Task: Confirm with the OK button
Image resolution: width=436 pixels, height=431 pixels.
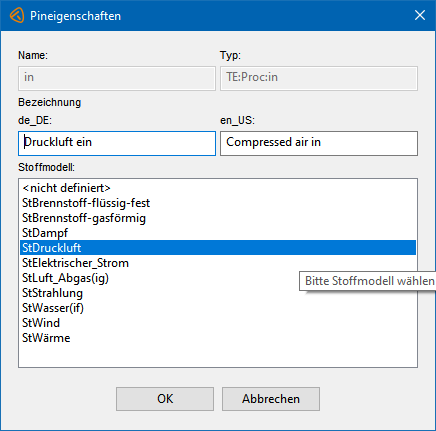Action: pos(165,399)
